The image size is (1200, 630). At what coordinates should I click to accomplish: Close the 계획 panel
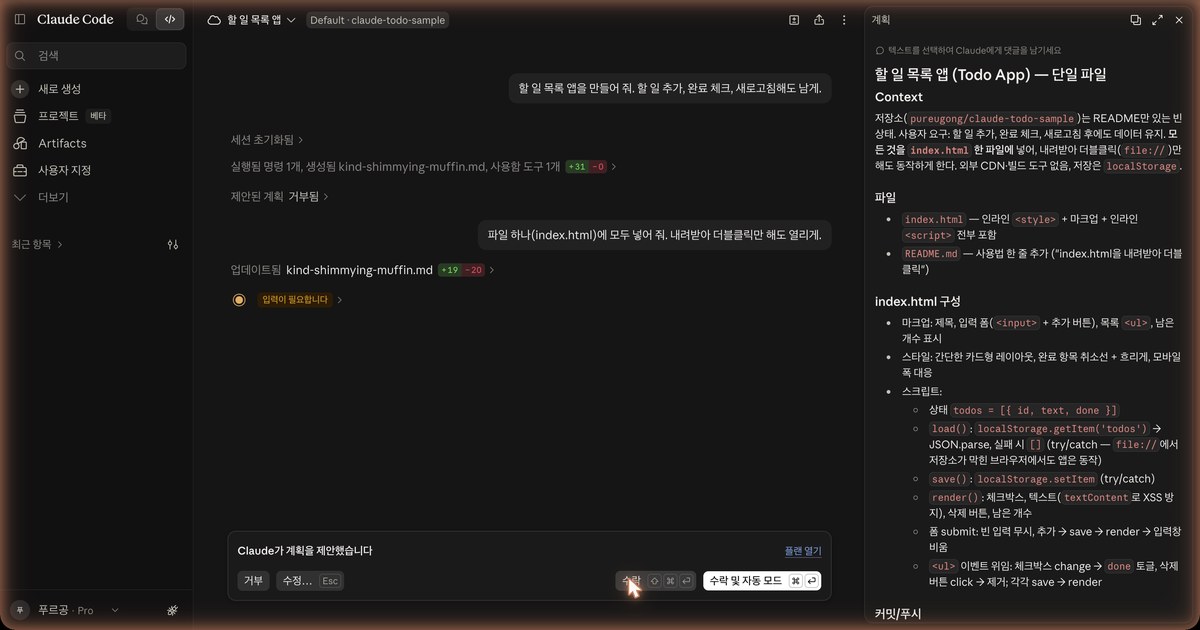pyautogui.click(x=1179, y=20)
